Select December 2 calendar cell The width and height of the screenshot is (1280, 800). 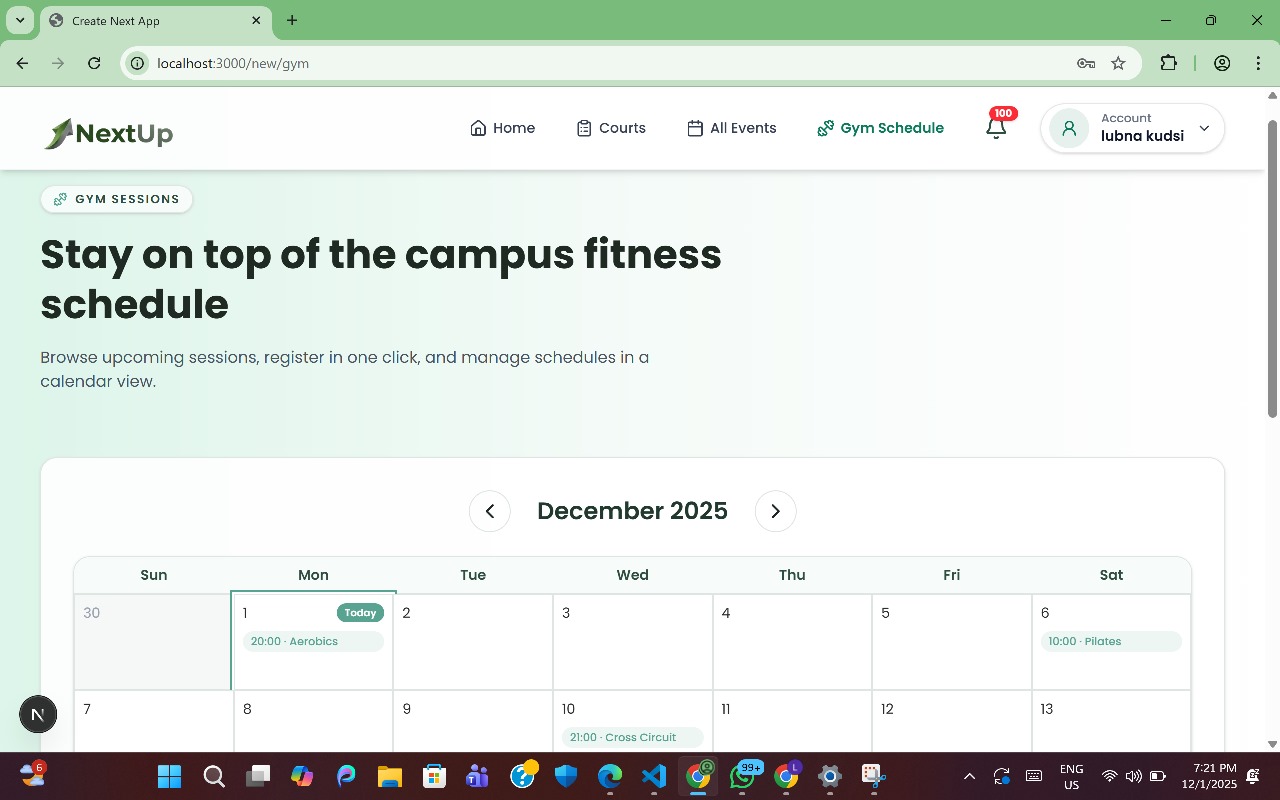click(x=473, y=642)
